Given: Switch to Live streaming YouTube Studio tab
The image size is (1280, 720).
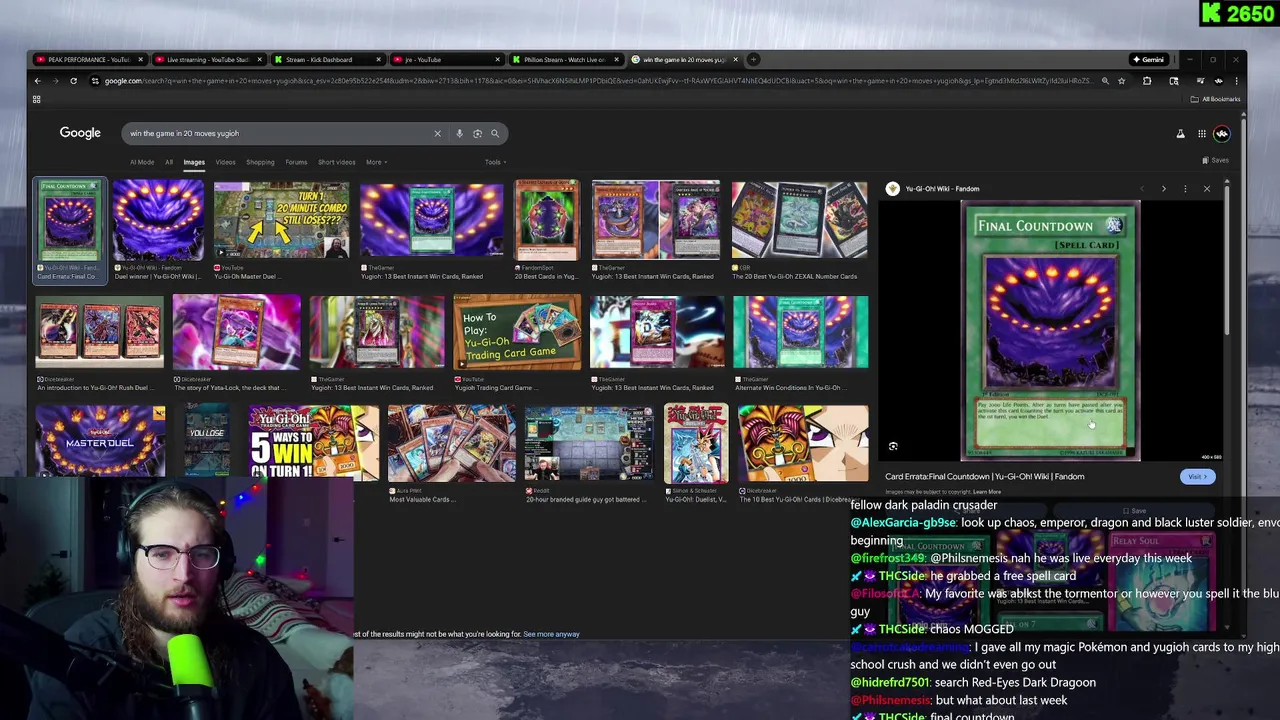Looking at the screenshot, I should coord(207,59).
